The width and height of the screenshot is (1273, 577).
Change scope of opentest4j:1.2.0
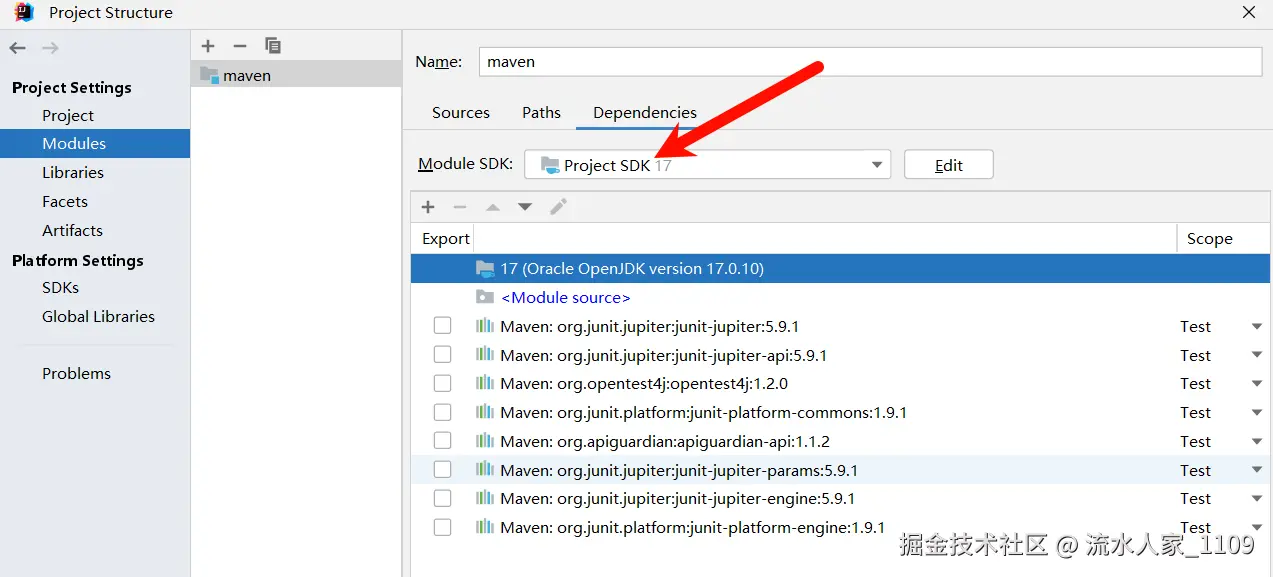click(1257, 384)
